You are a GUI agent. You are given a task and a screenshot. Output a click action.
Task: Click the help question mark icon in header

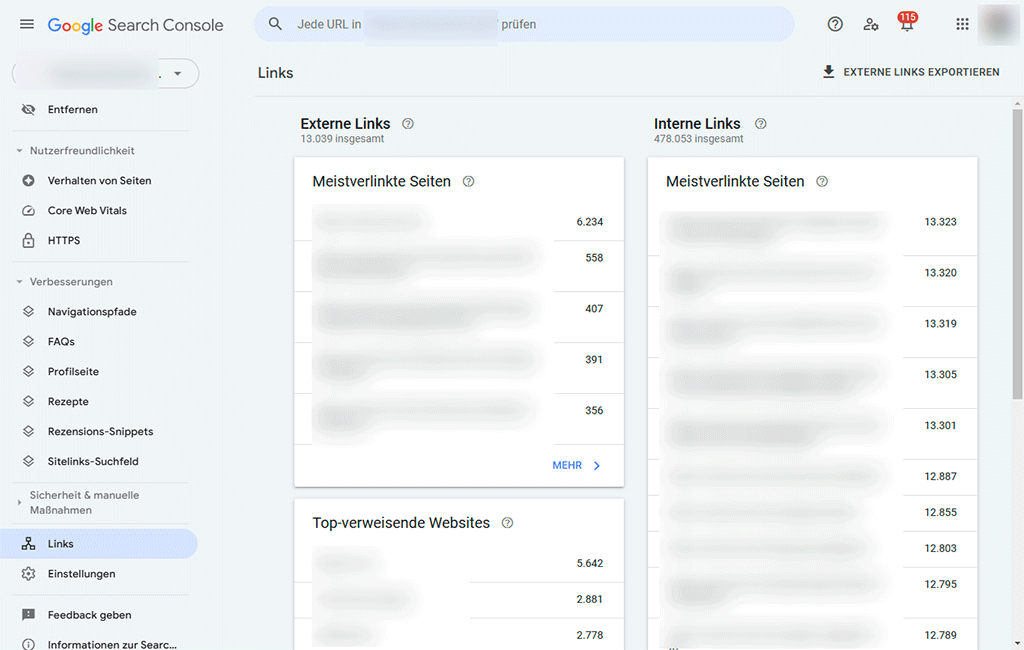click(x=835, y=24)
